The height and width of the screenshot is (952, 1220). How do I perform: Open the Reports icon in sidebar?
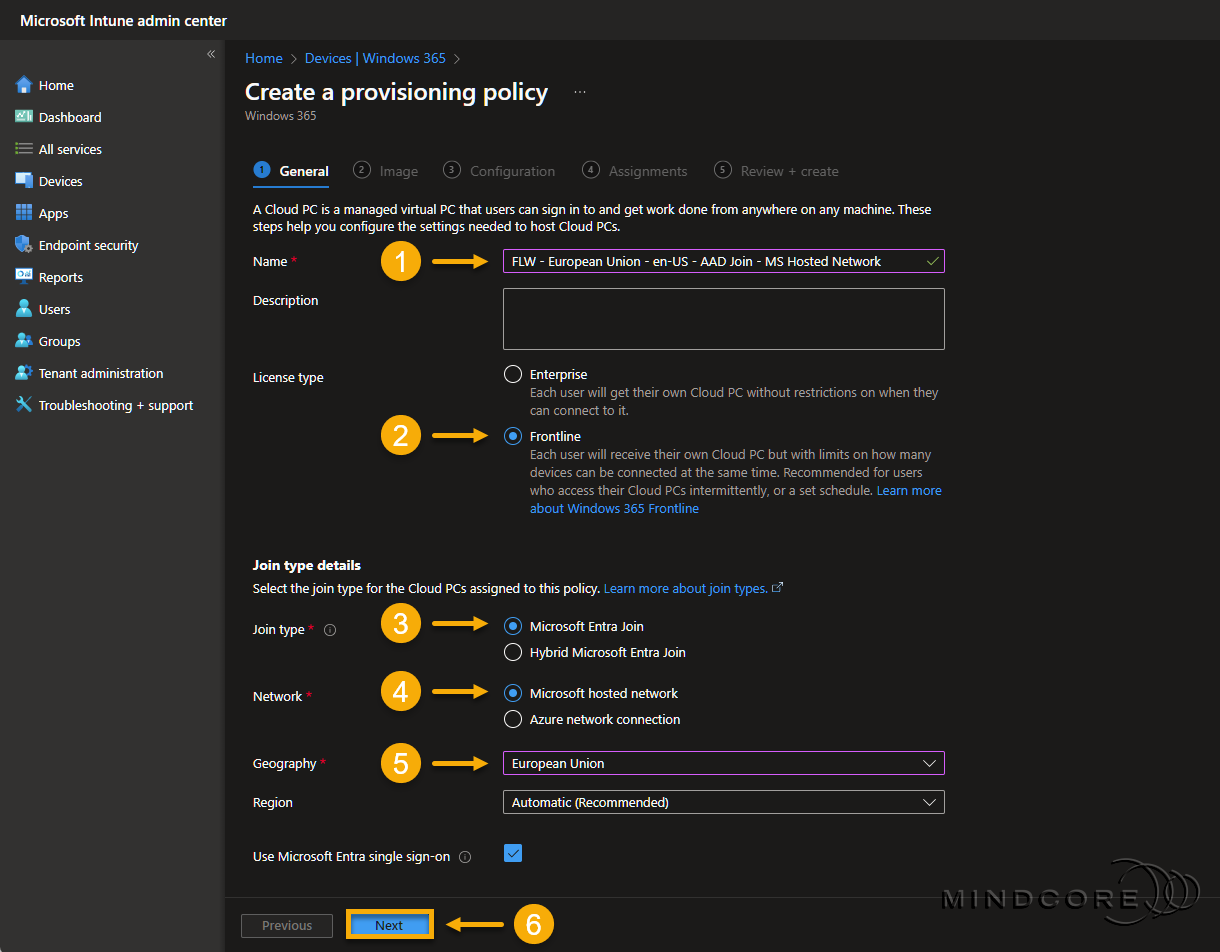(24, 277)
